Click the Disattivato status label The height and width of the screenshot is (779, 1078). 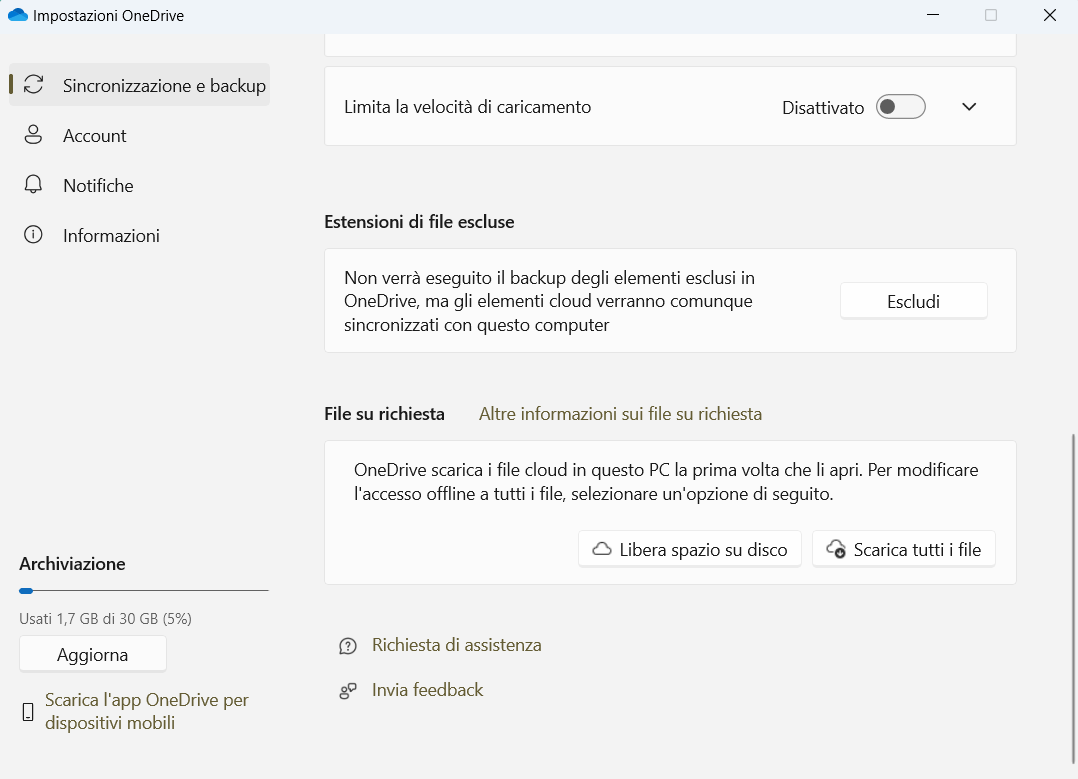pos(823,108)
